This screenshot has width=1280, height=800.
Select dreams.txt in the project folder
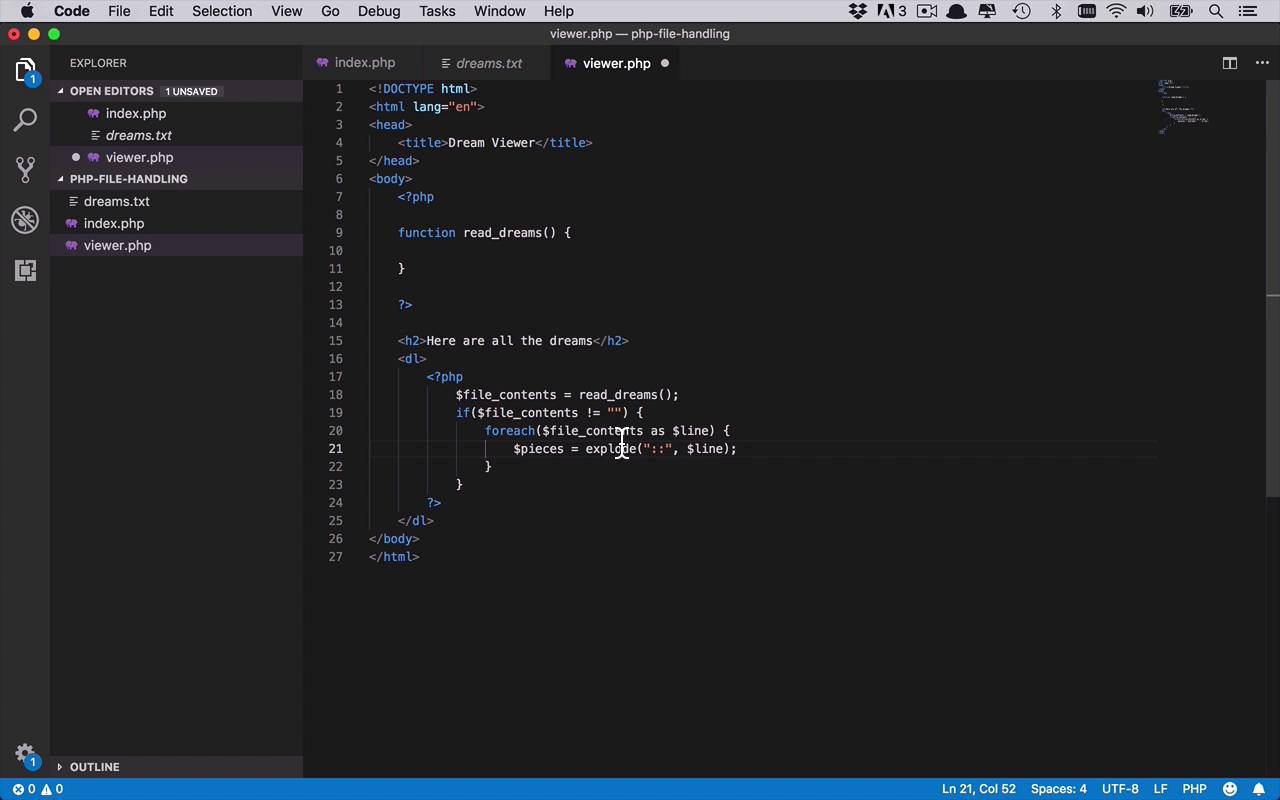116,201
